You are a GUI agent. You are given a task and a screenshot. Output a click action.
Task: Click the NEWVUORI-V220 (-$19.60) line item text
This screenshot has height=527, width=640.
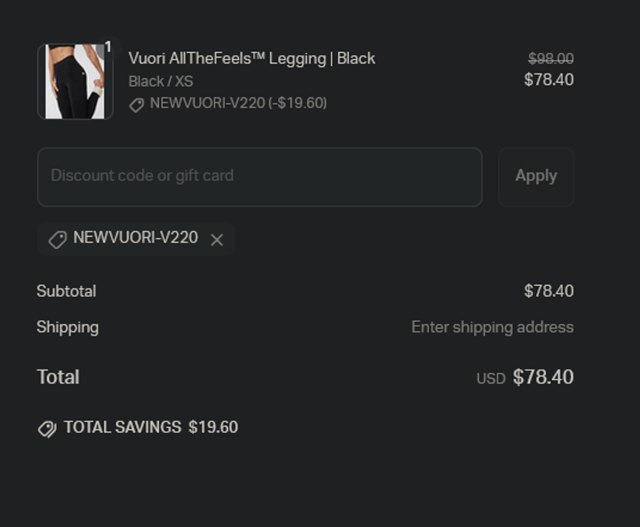(x=238, y=103)
